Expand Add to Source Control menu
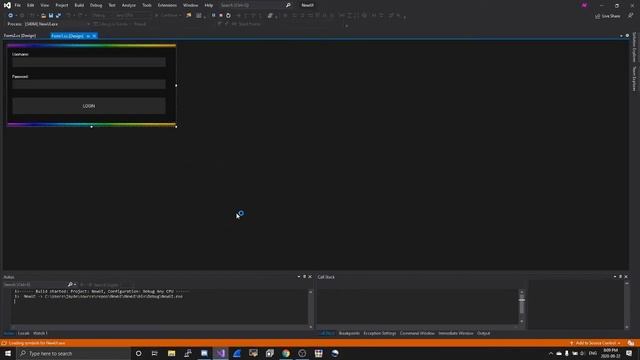This screenshot has width=640, height=360. point(596,343)
